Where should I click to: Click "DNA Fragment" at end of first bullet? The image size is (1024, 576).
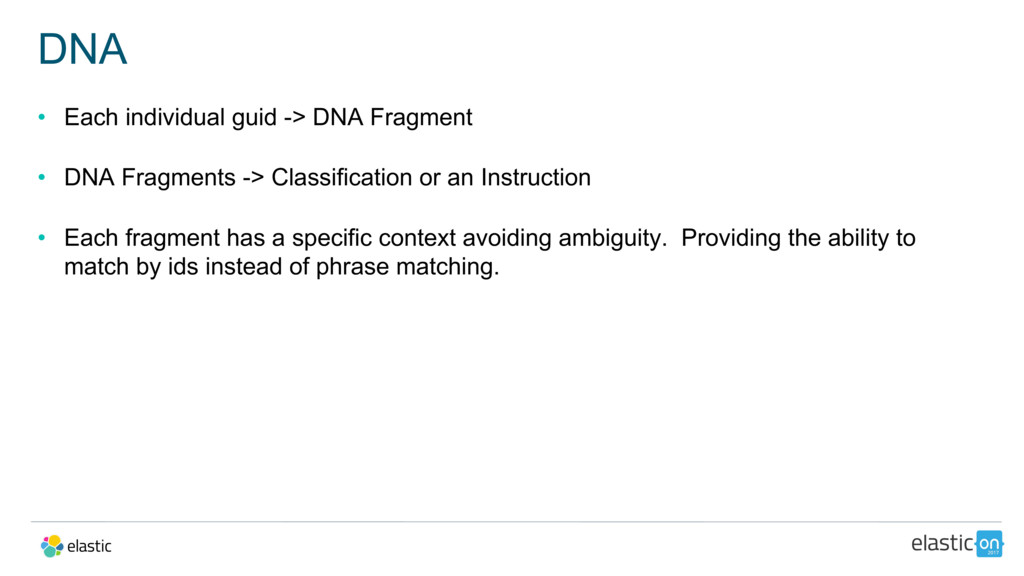point(392,118)
